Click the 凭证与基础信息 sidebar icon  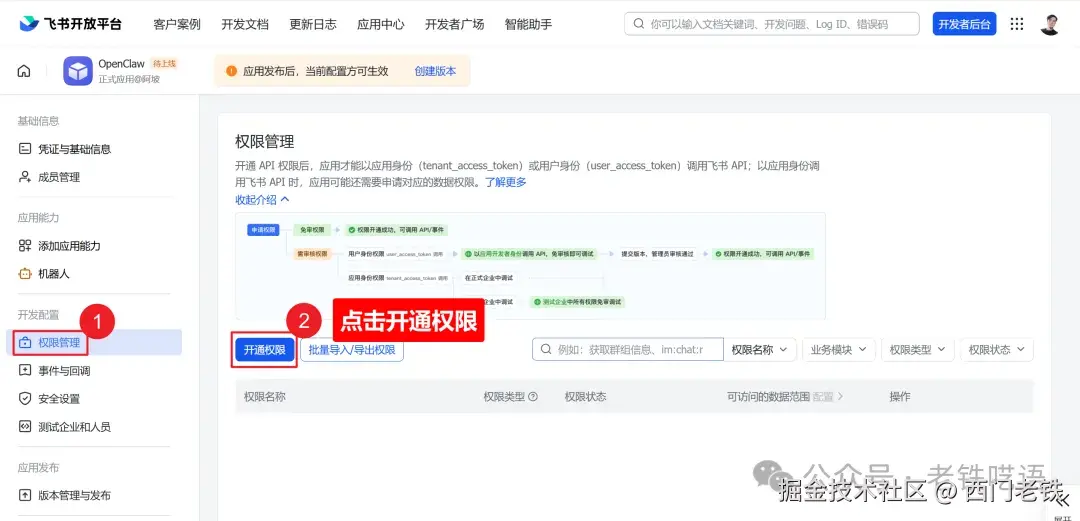point(25,149)
